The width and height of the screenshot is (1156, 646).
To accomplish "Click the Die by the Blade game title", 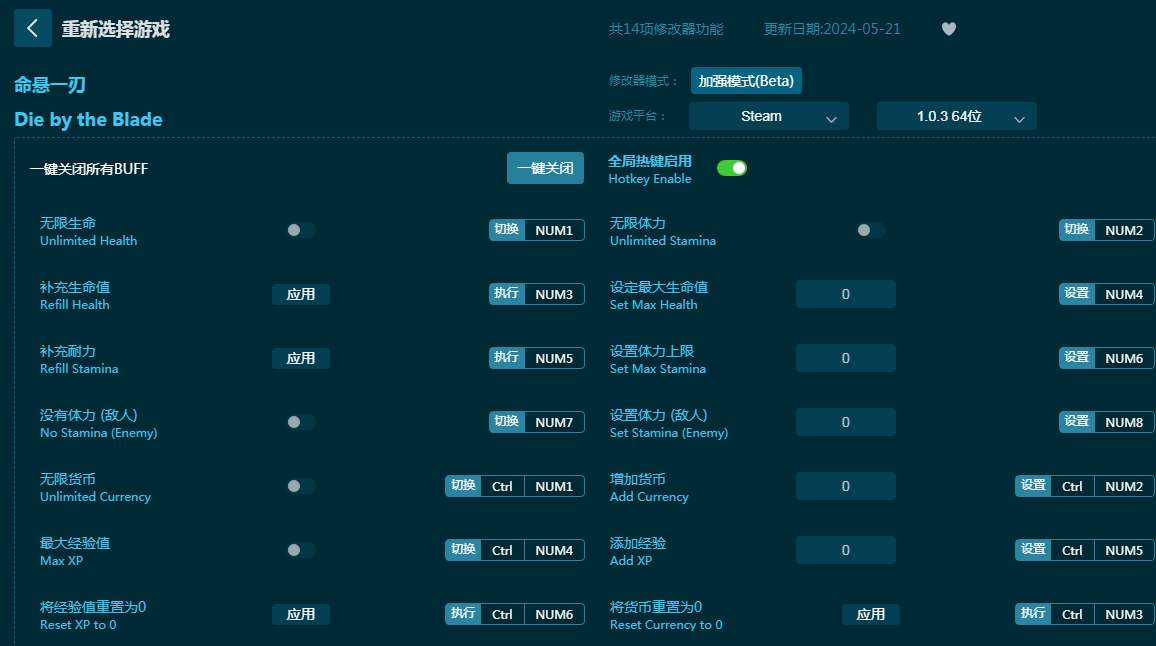I will click(88, 119).
